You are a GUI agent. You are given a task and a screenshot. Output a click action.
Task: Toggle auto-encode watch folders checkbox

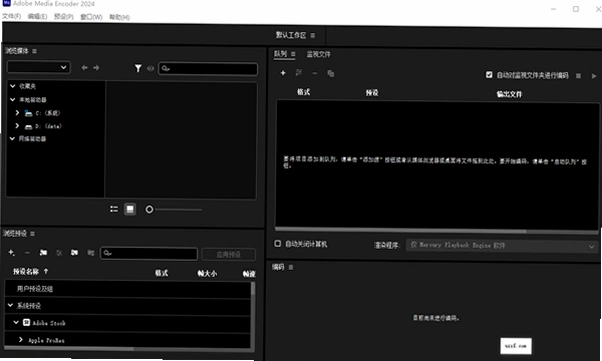489,75
